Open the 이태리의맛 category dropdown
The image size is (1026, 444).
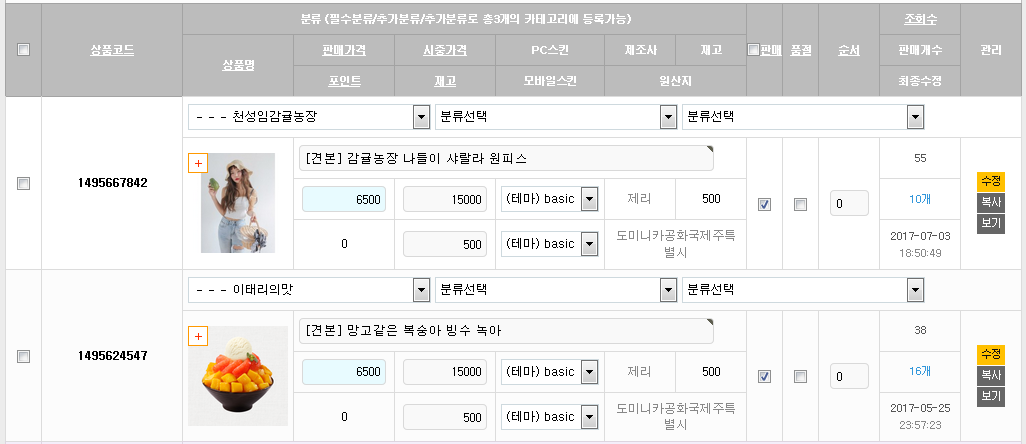pyautogui.click(x=421, y=290)
